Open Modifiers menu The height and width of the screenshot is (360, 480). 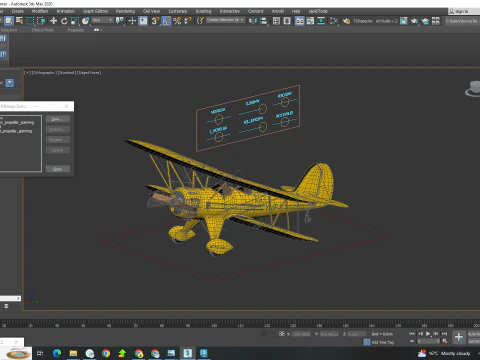(40, 11)
